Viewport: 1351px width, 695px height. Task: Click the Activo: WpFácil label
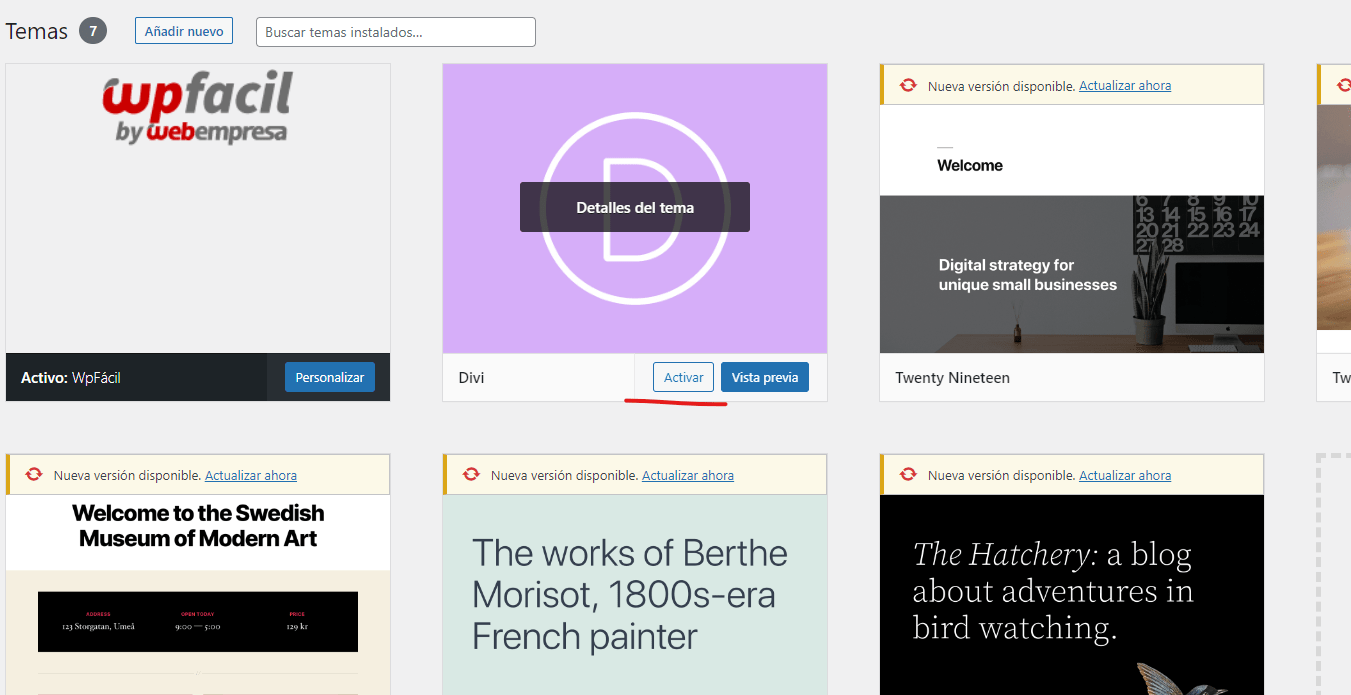tap(71, 378)
